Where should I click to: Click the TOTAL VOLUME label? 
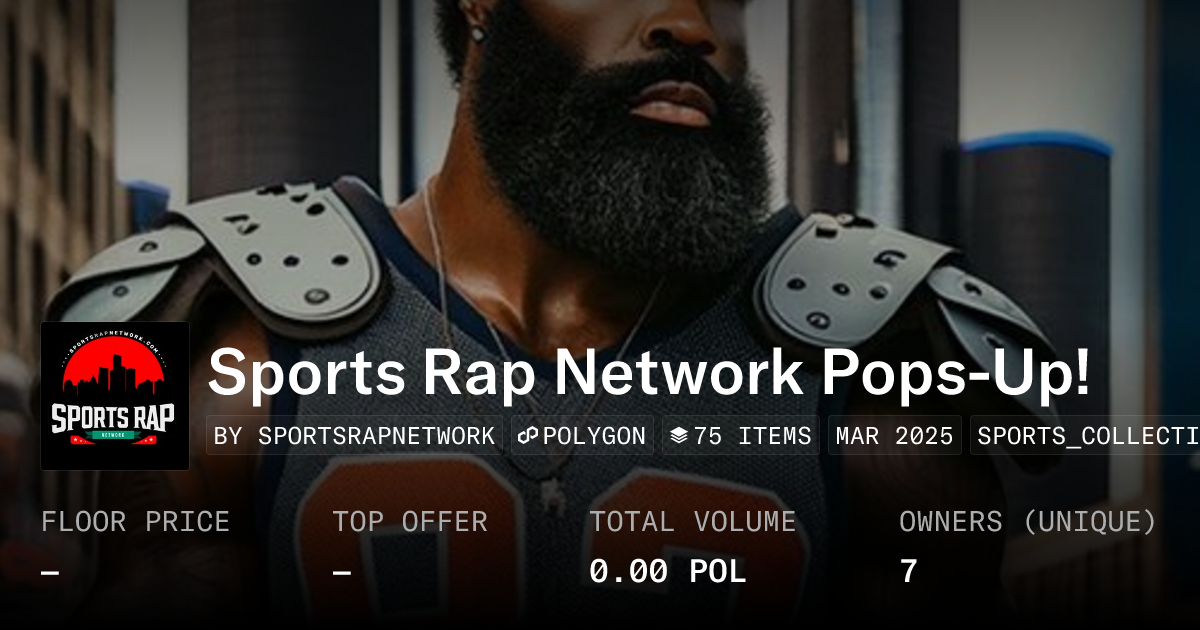pyautogui.click(x=692, y=522)
